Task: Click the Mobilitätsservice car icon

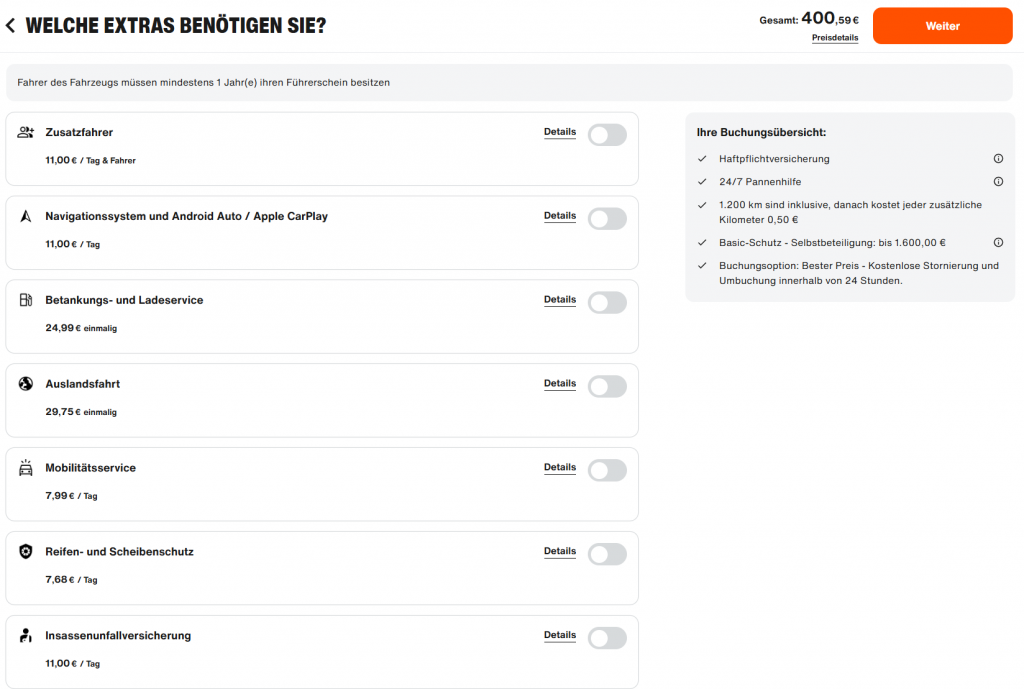Action: point(26,468)
